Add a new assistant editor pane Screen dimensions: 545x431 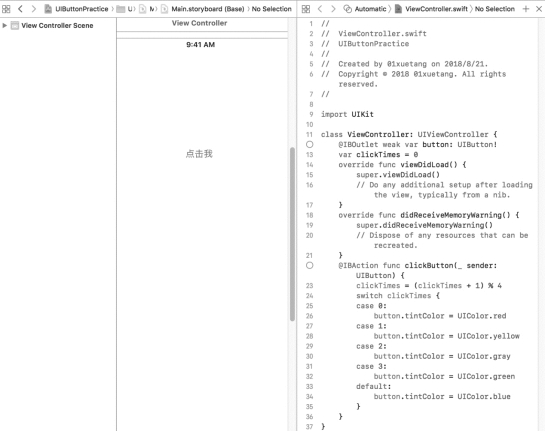point(526,9)
